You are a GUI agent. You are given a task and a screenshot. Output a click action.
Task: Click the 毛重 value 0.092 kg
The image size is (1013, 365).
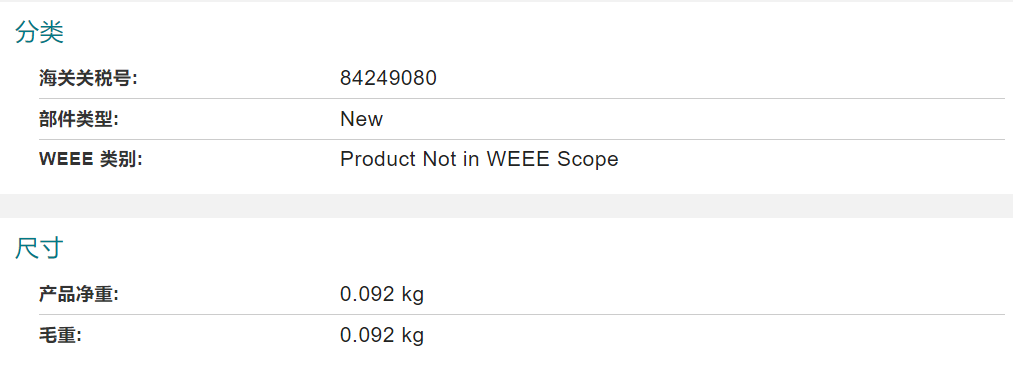382,335
